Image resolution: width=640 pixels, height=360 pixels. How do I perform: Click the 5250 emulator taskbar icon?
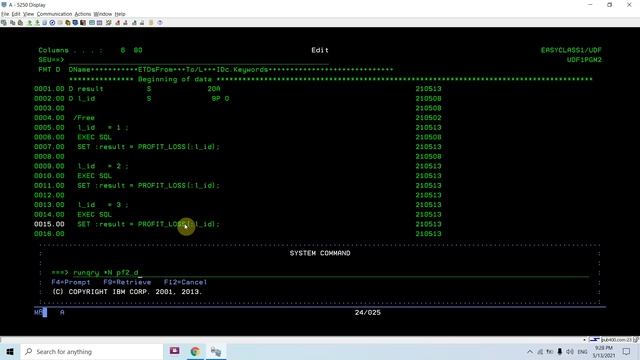click(216, 351)
